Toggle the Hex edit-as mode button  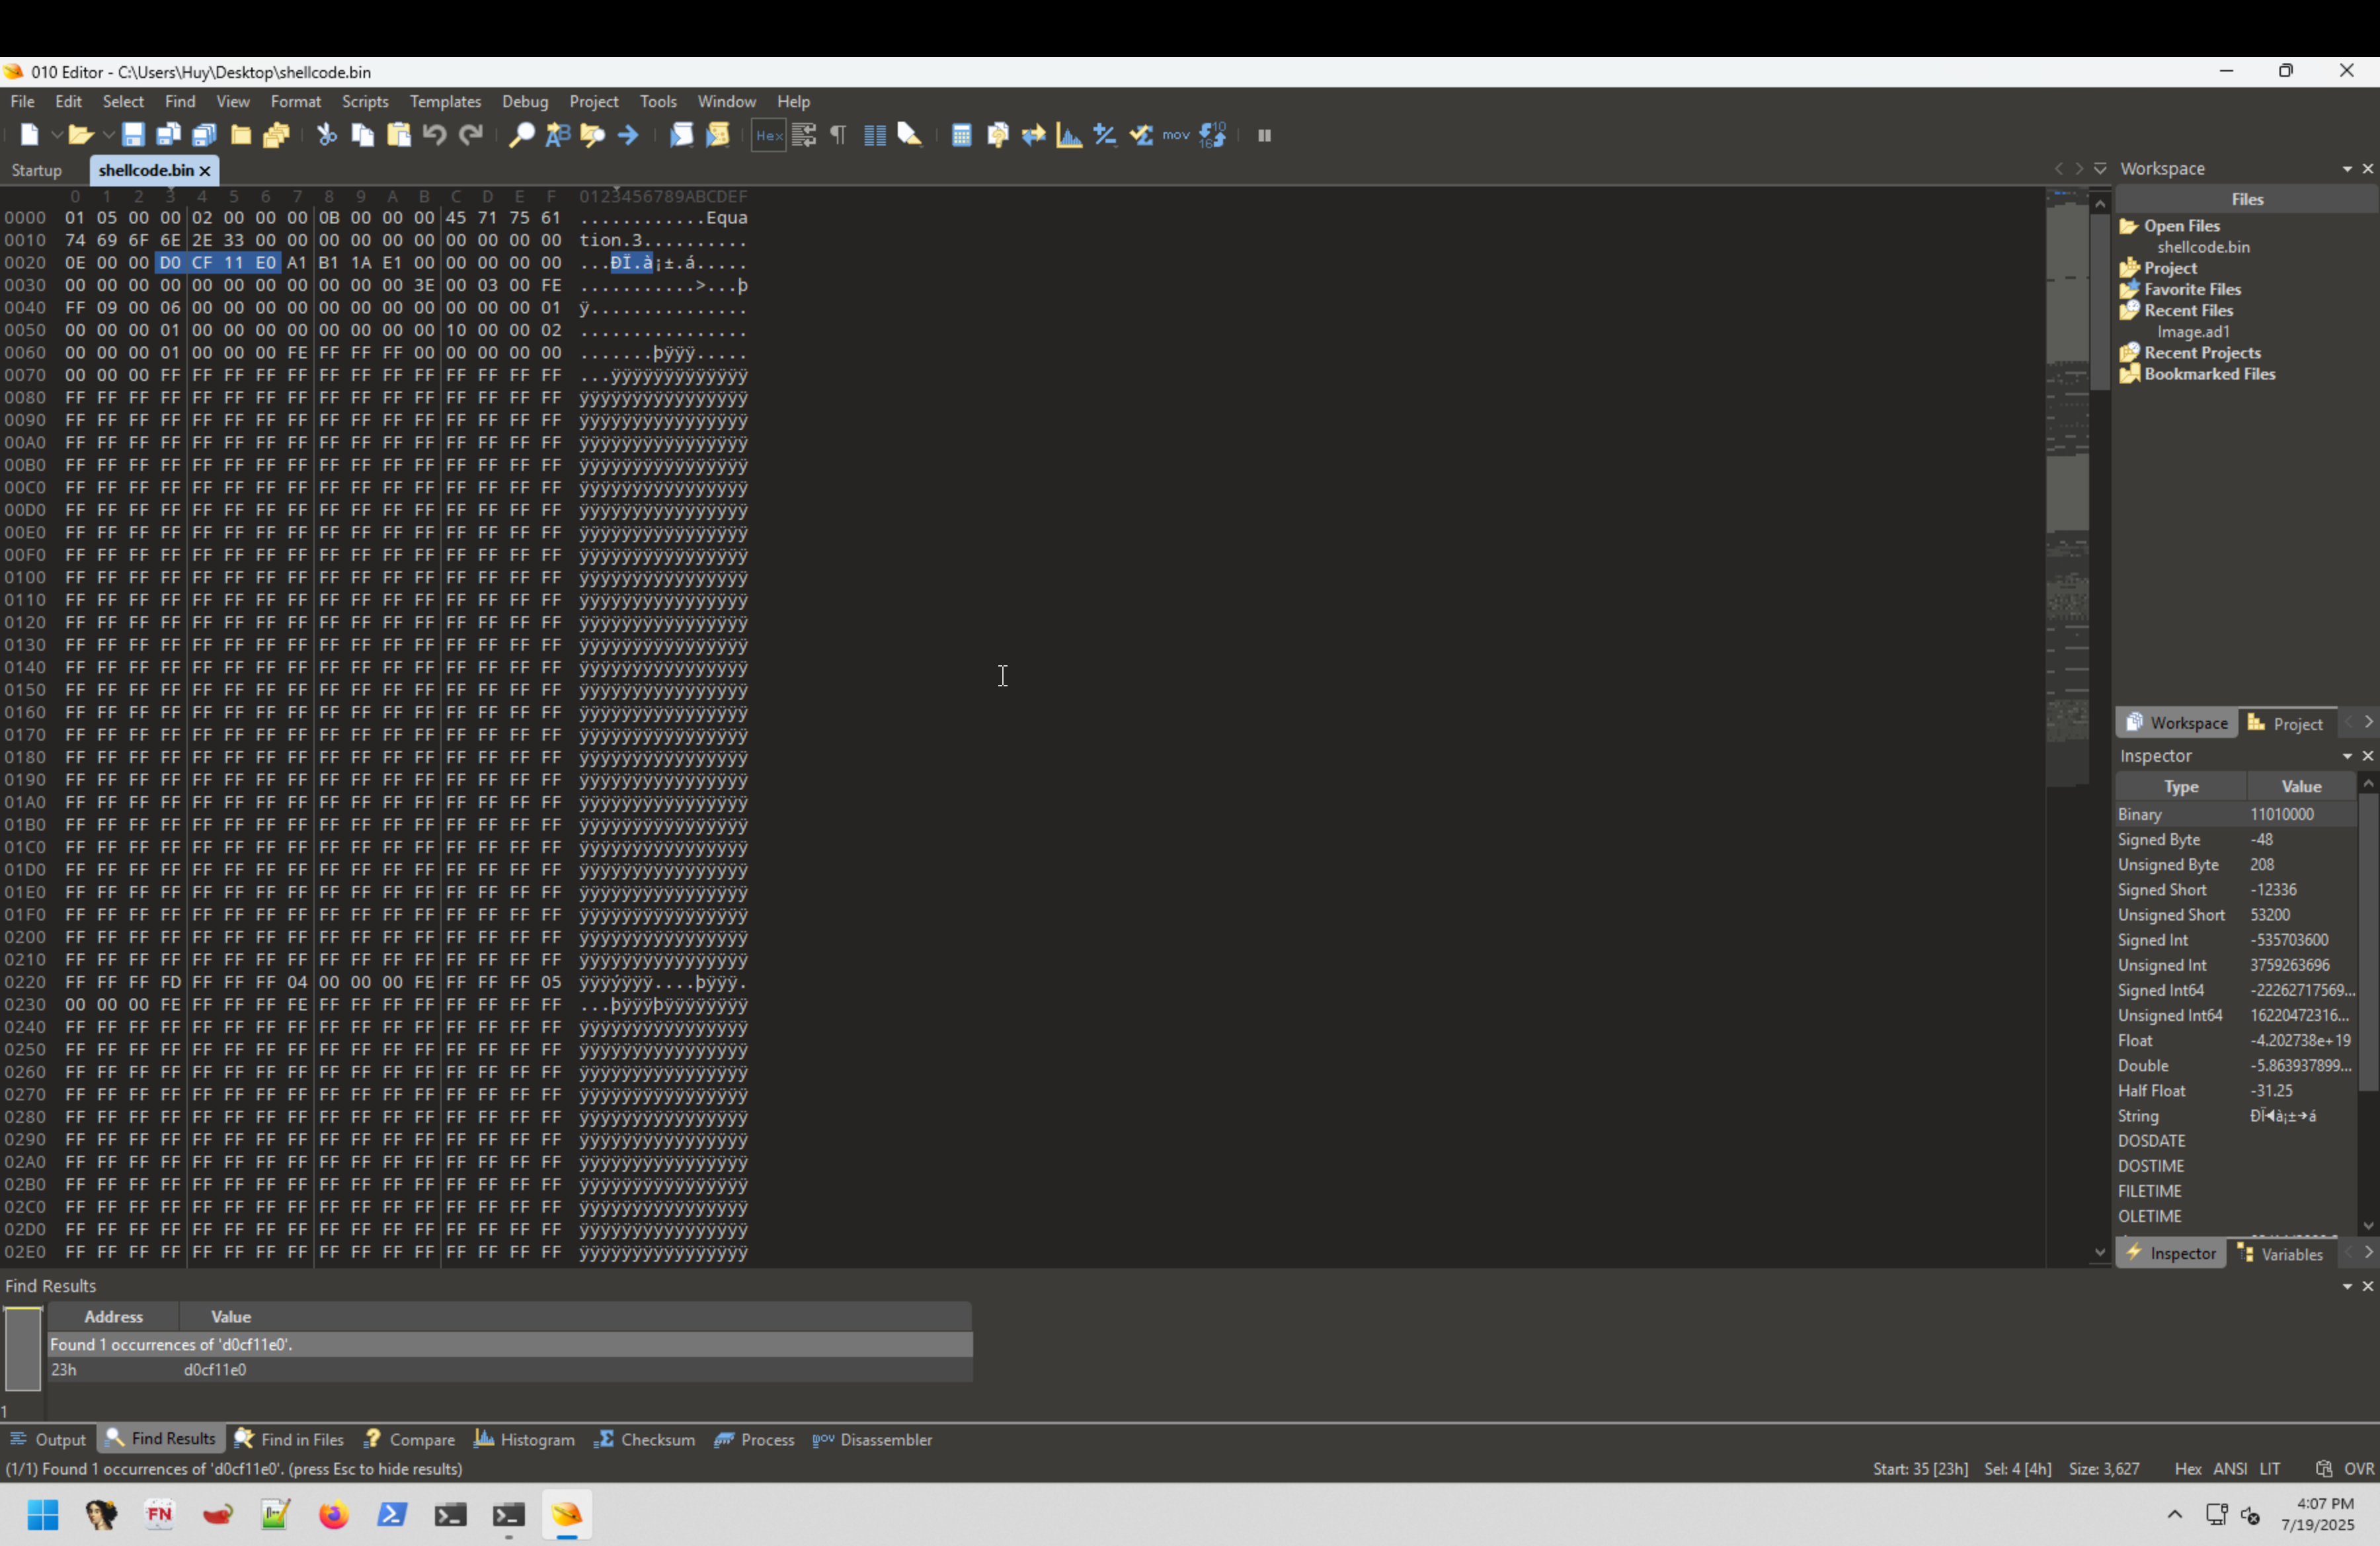pos(768,135)
